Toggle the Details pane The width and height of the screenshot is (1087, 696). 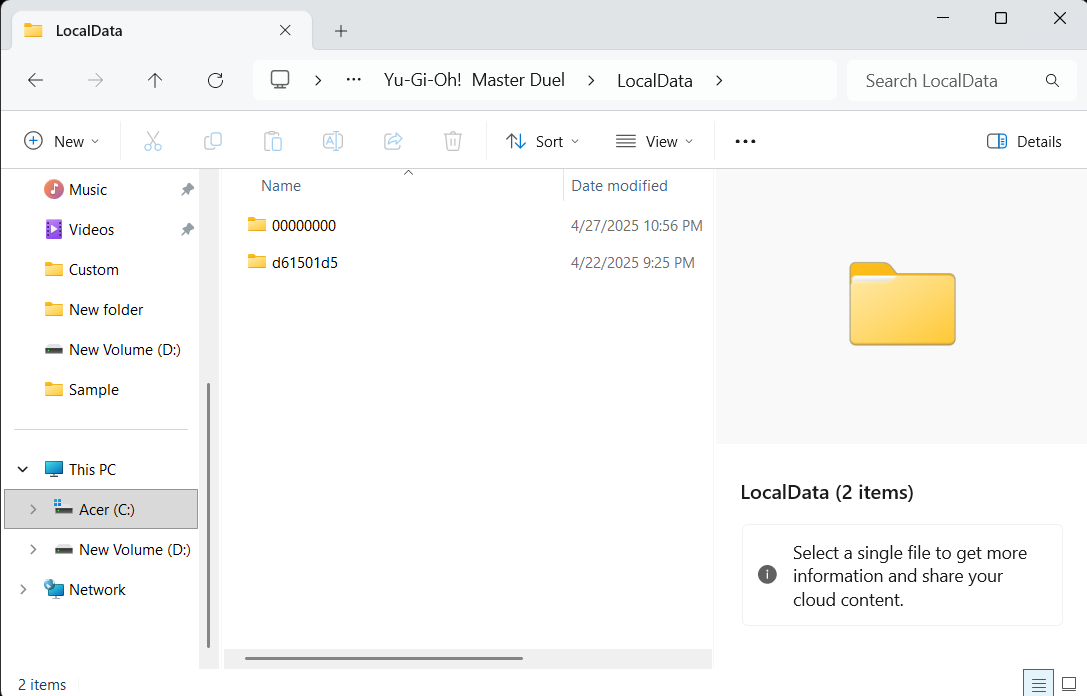(x=1024, y=141)
